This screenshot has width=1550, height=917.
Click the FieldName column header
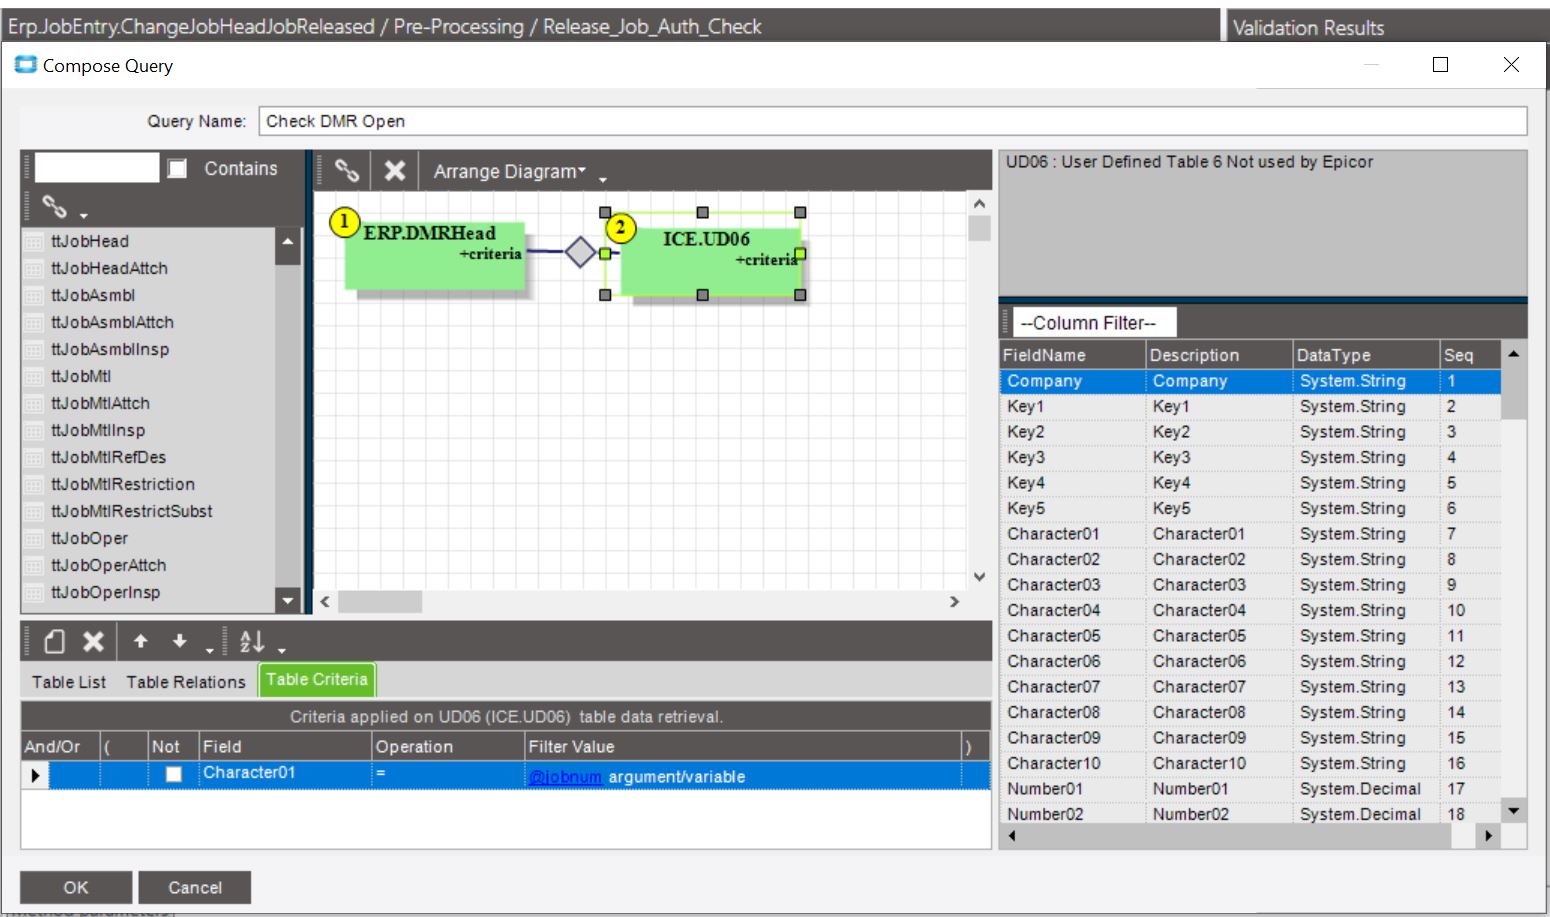[x=1072, y=355]
